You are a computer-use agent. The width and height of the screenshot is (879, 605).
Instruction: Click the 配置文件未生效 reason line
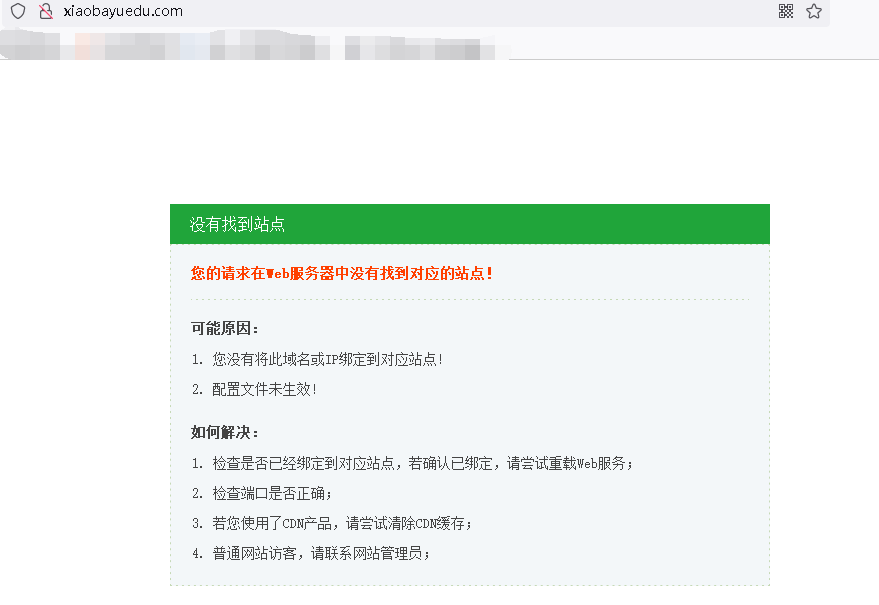264,389
